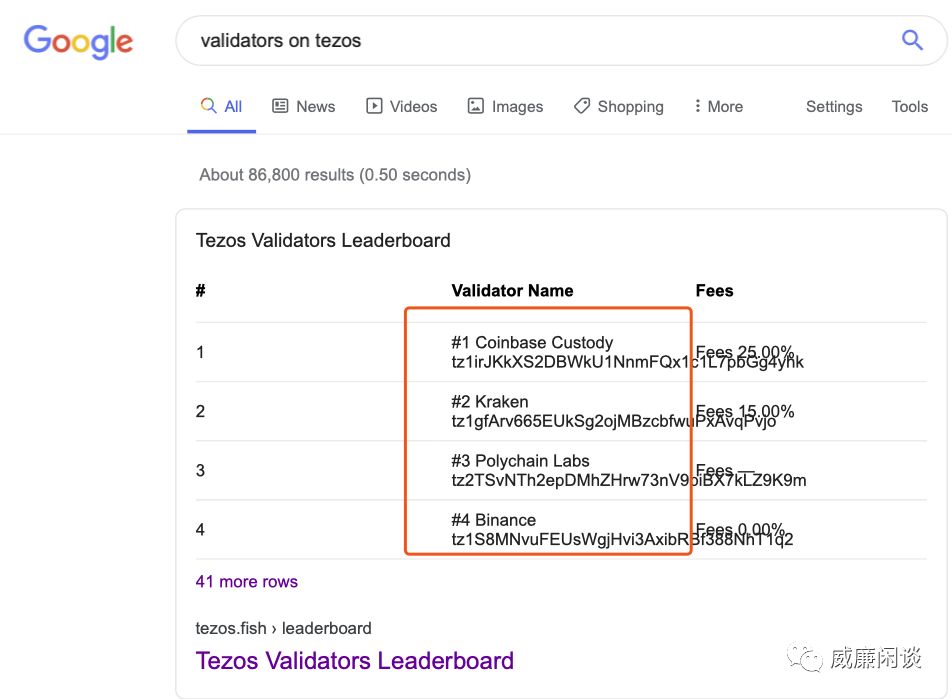
Task: Click the Google logo
Action: coord(78,41)
